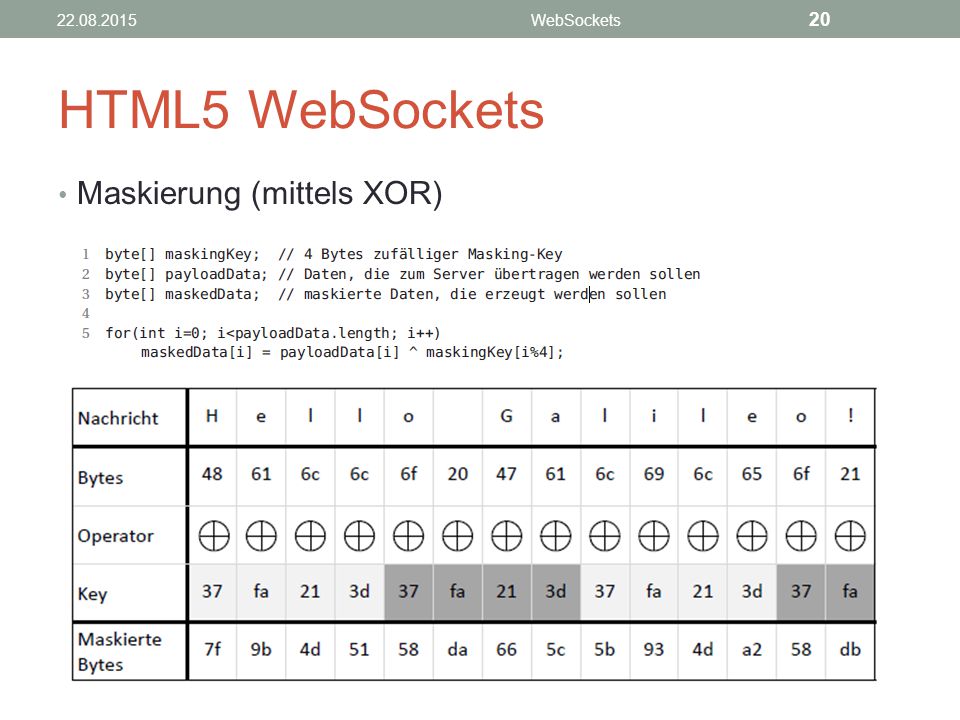Click key cell 3d above masked byte a2
960x720 pixels.
[752, 591]
